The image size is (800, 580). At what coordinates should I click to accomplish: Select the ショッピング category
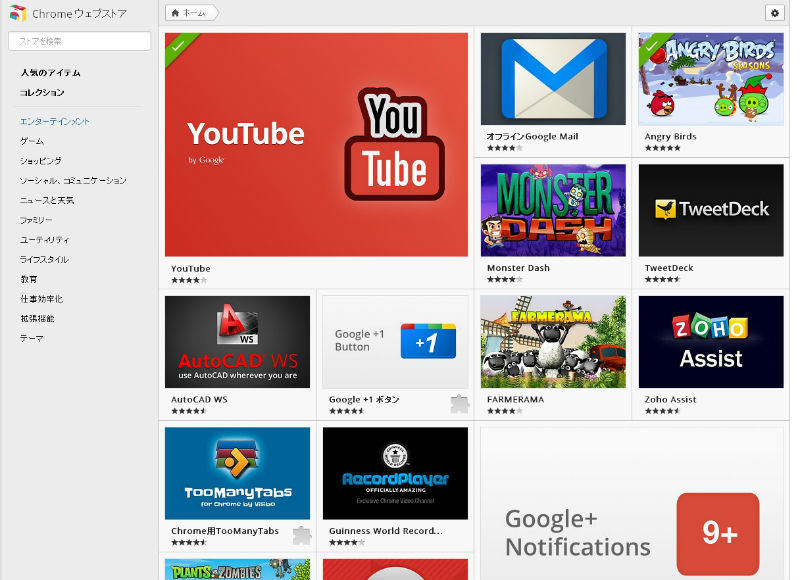point(40,161)
